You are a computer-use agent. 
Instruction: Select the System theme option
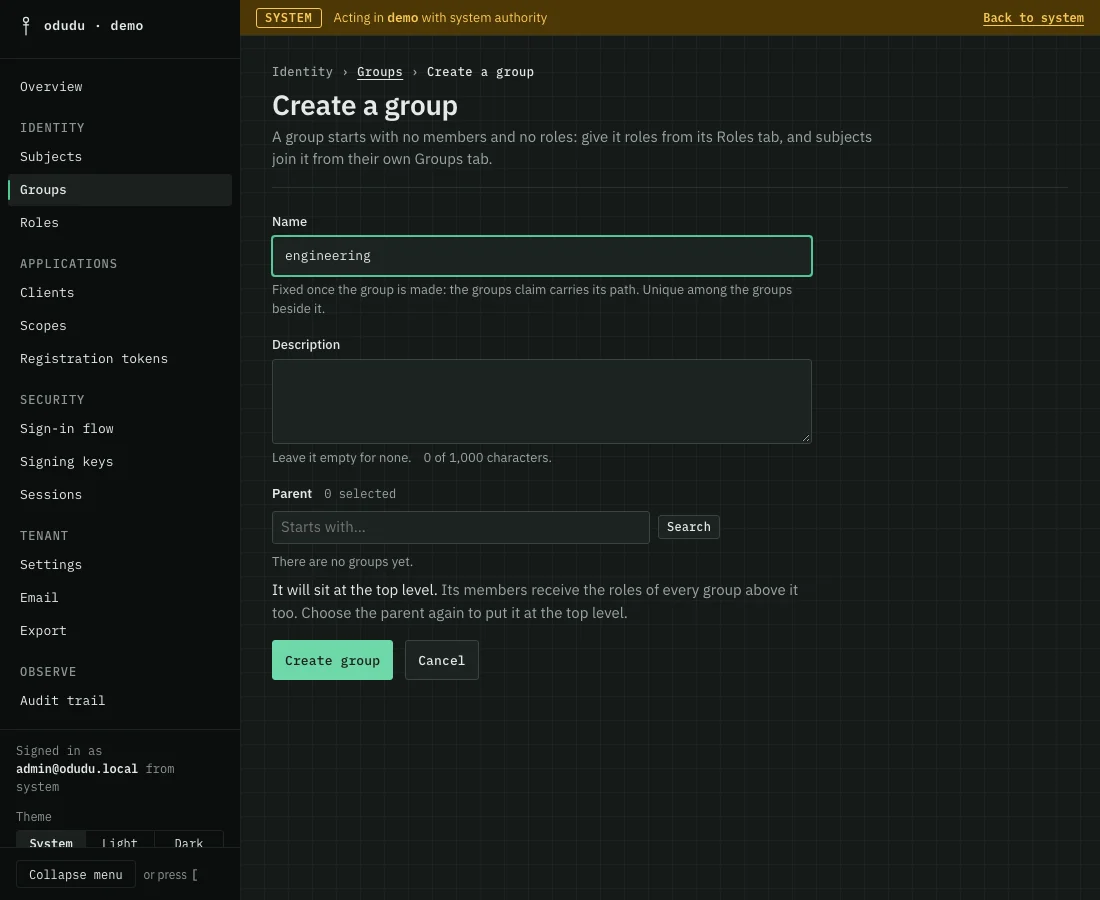pyautogui.click(x=51, y=840)
